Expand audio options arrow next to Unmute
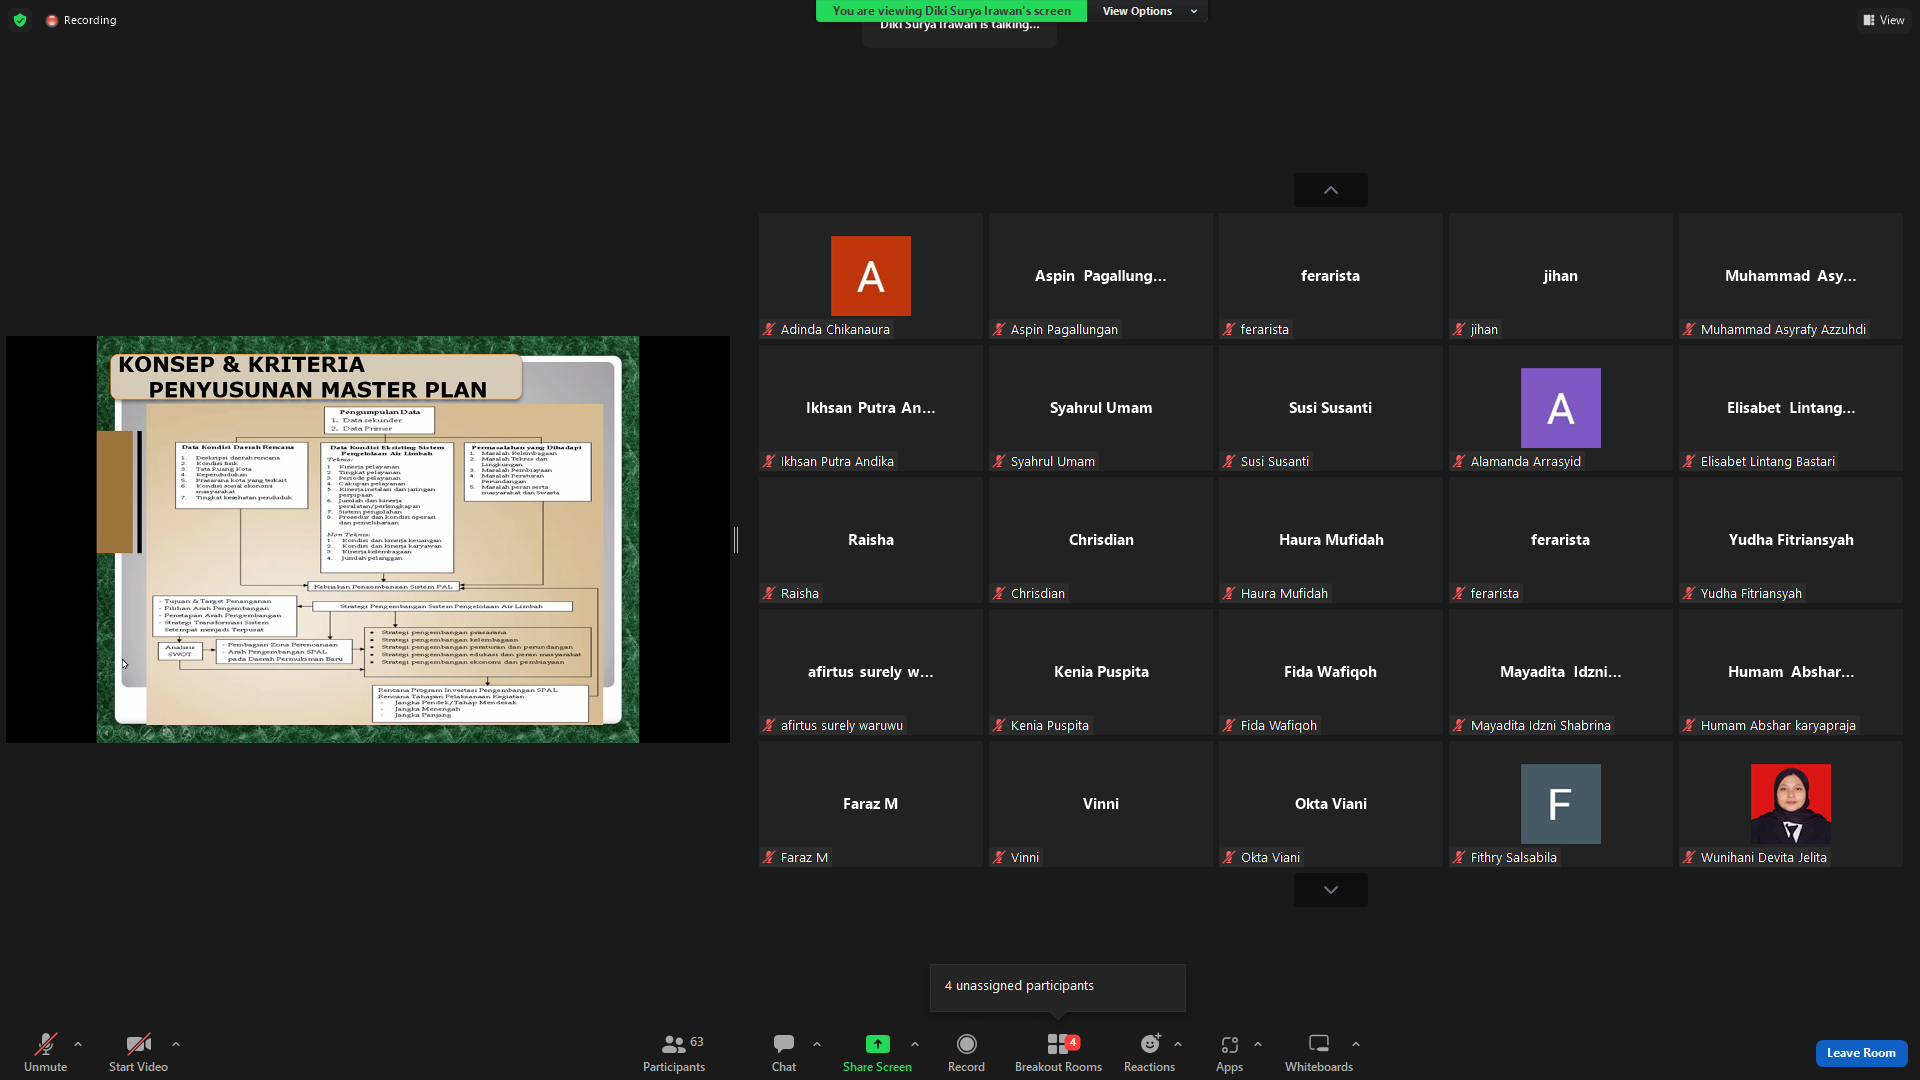The height and width of the screenshot is (1080, 1920). 78,1044
